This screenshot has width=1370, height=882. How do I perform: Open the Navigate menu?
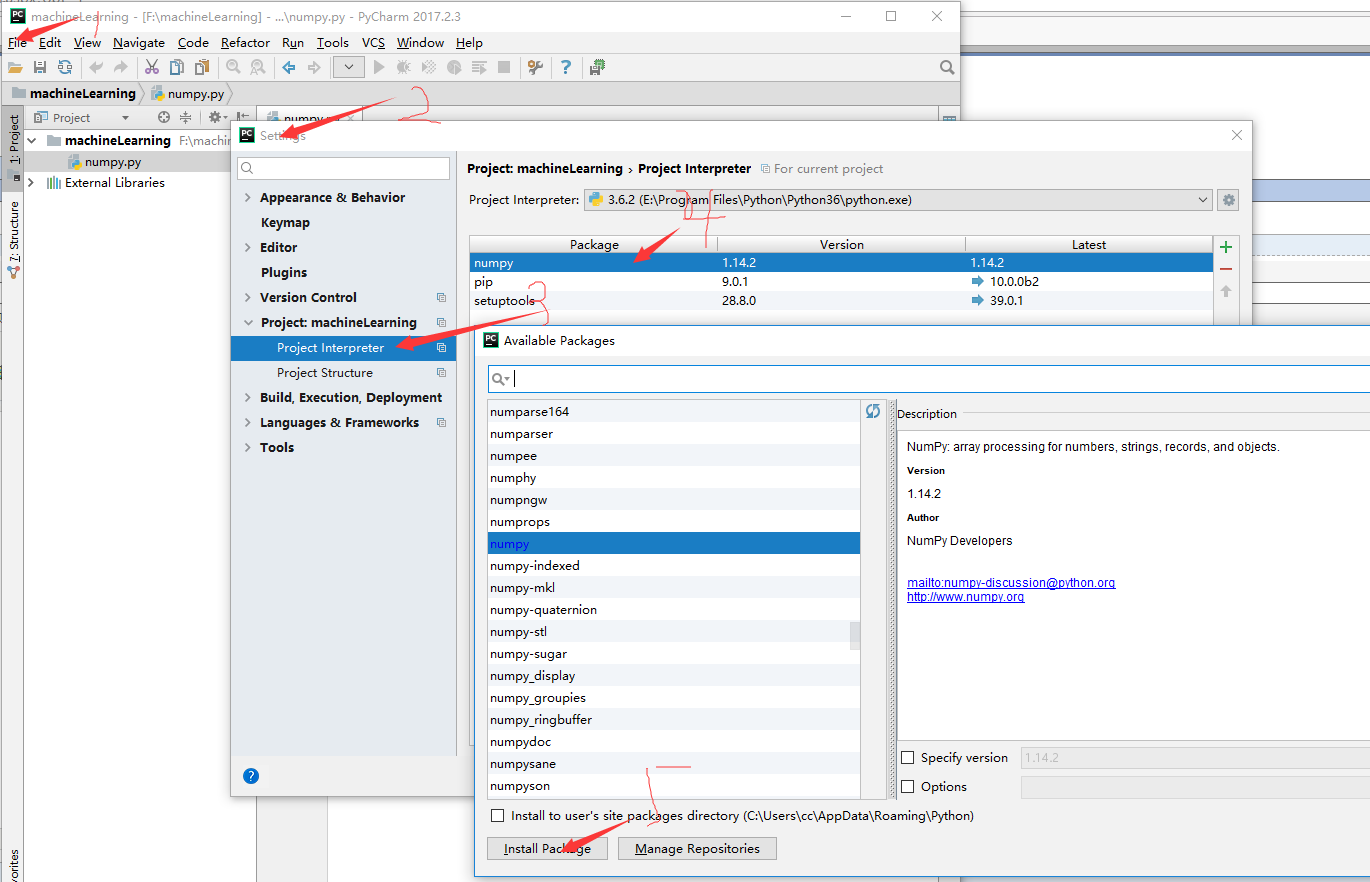pos(139,43)
